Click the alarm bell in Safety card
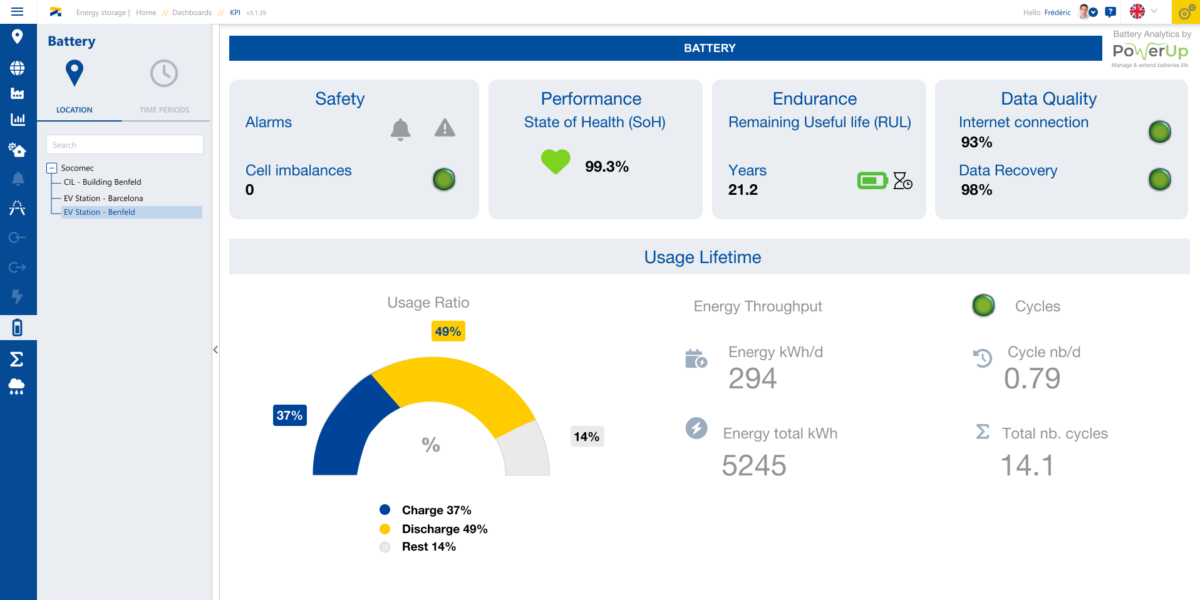Image resolution: width=1200 pixels, height=600 pixels. click(x=400, y=128)
